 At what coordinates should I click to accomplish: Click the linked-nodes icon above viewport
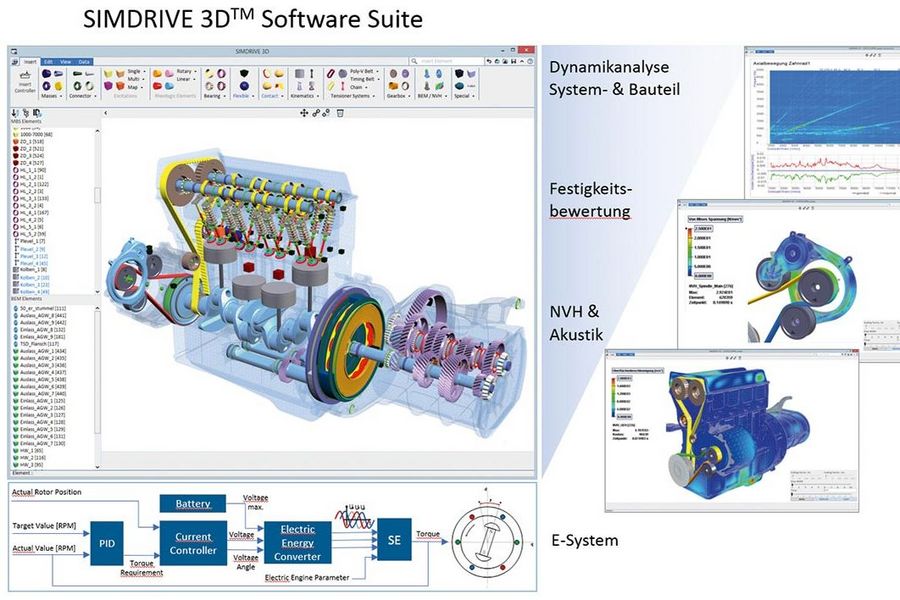click(316, 113)
